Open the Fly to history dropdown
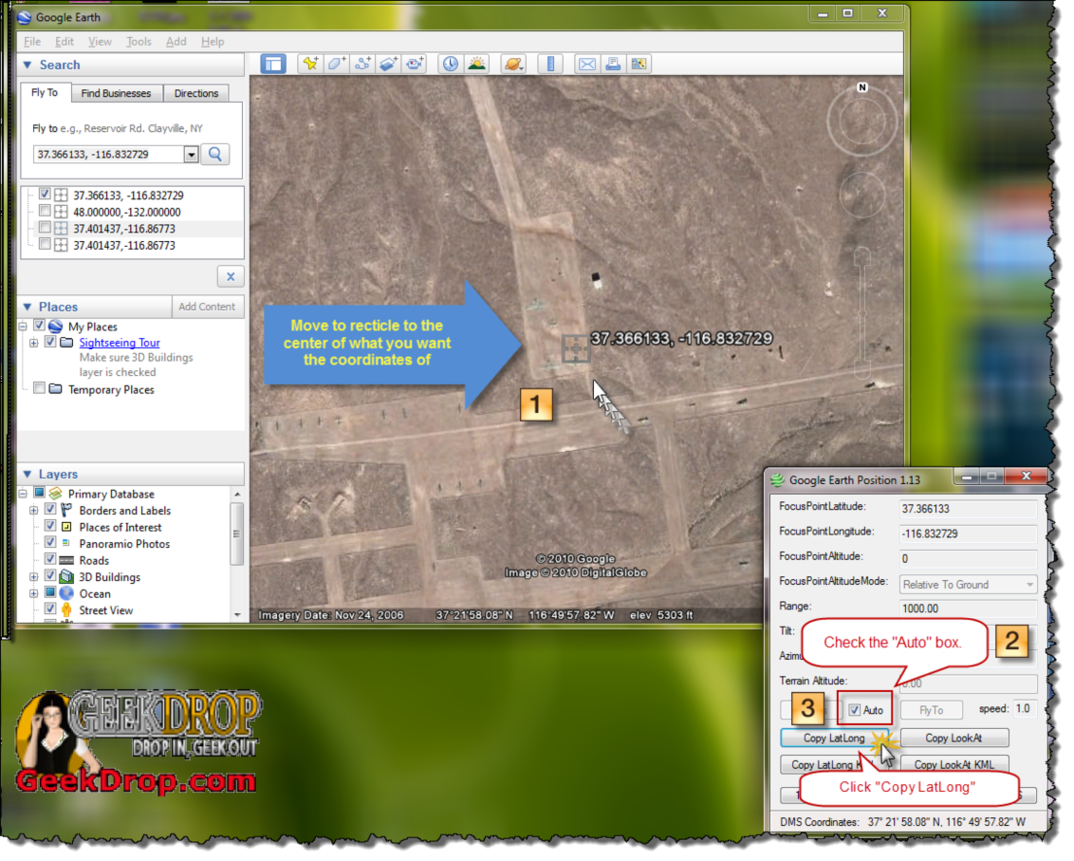 coord(191,154)
